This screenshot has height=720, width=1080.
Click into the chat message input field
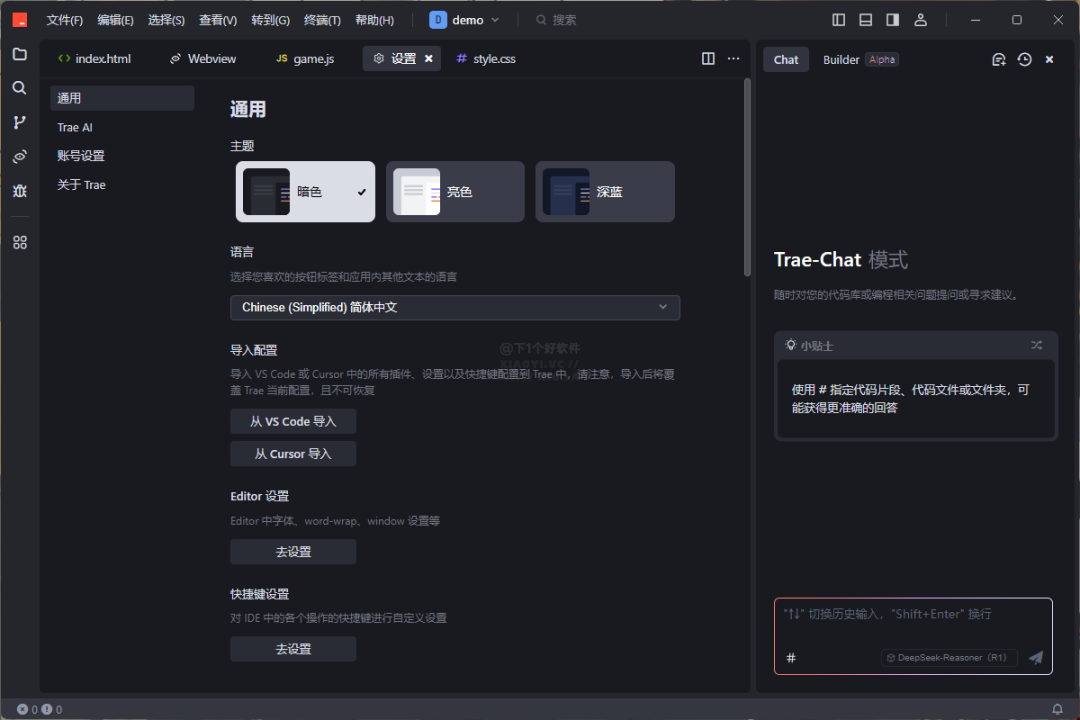(913, 623)
